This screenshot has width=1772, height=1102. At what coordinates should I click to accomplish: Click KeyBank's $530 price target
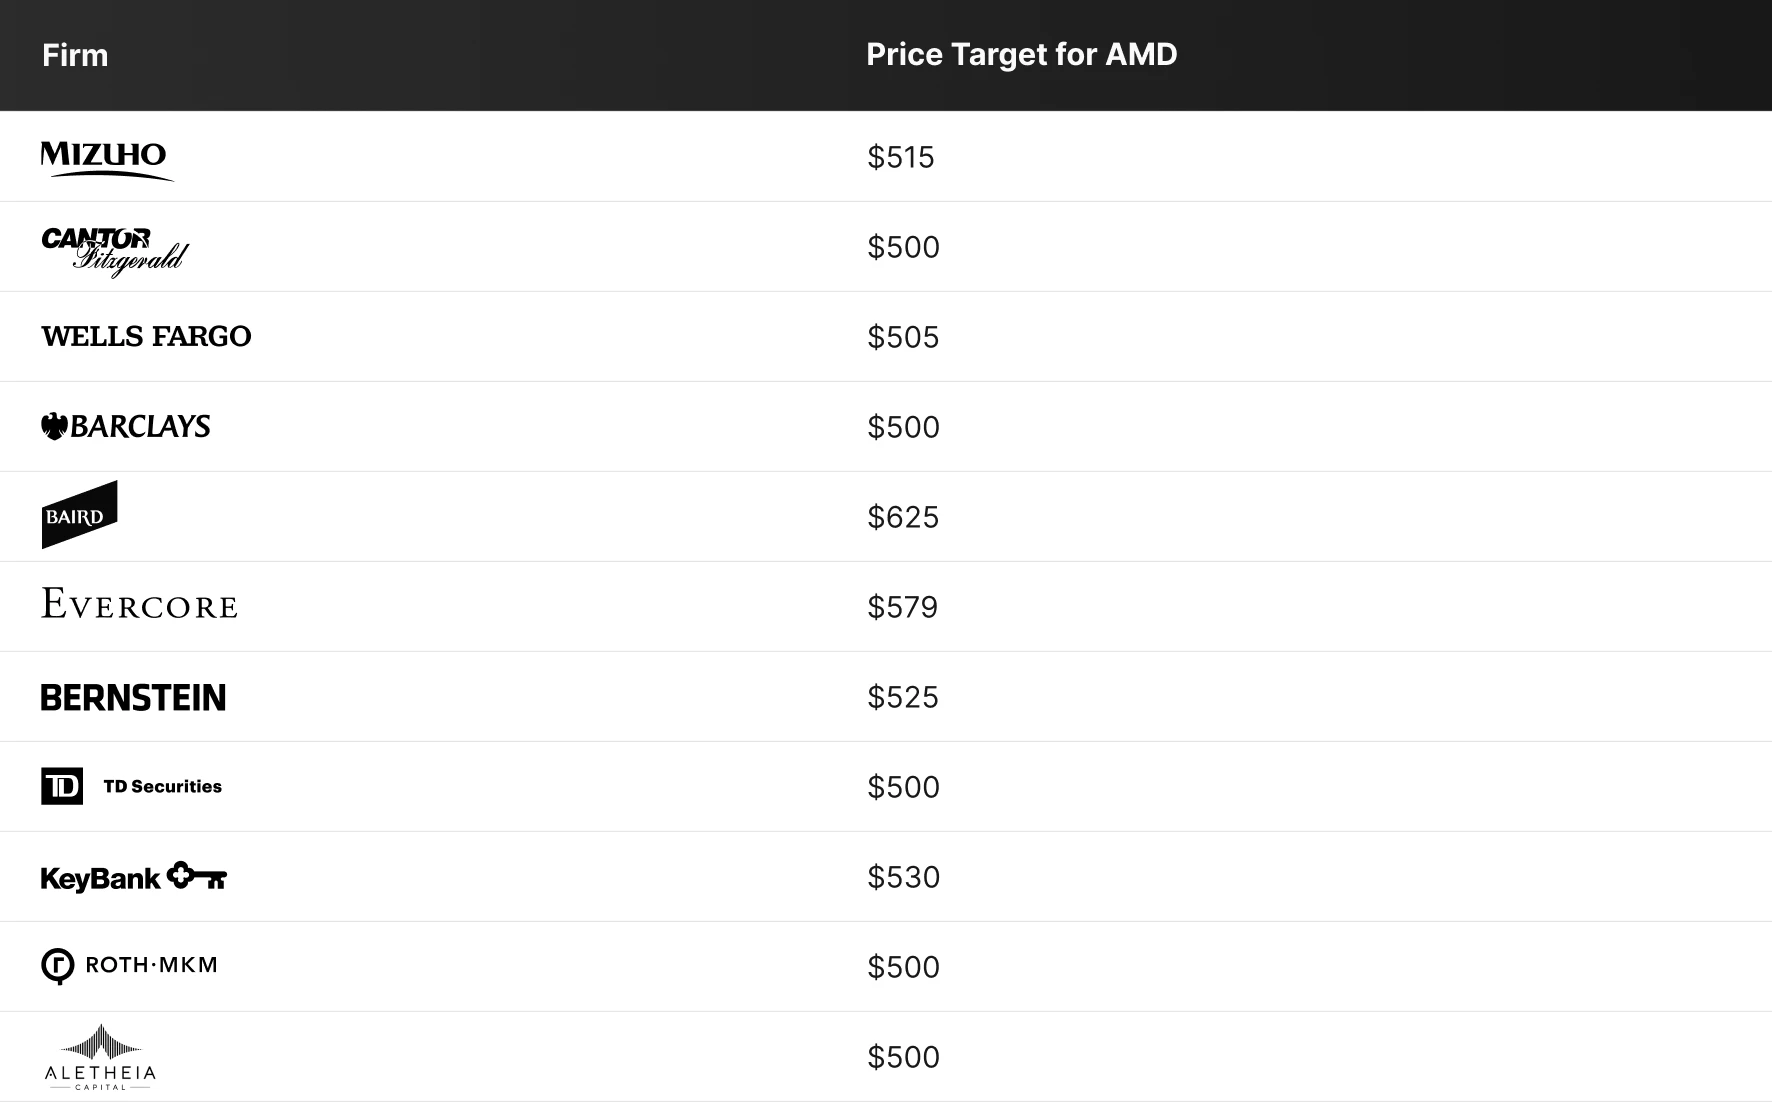click(903, 877)
